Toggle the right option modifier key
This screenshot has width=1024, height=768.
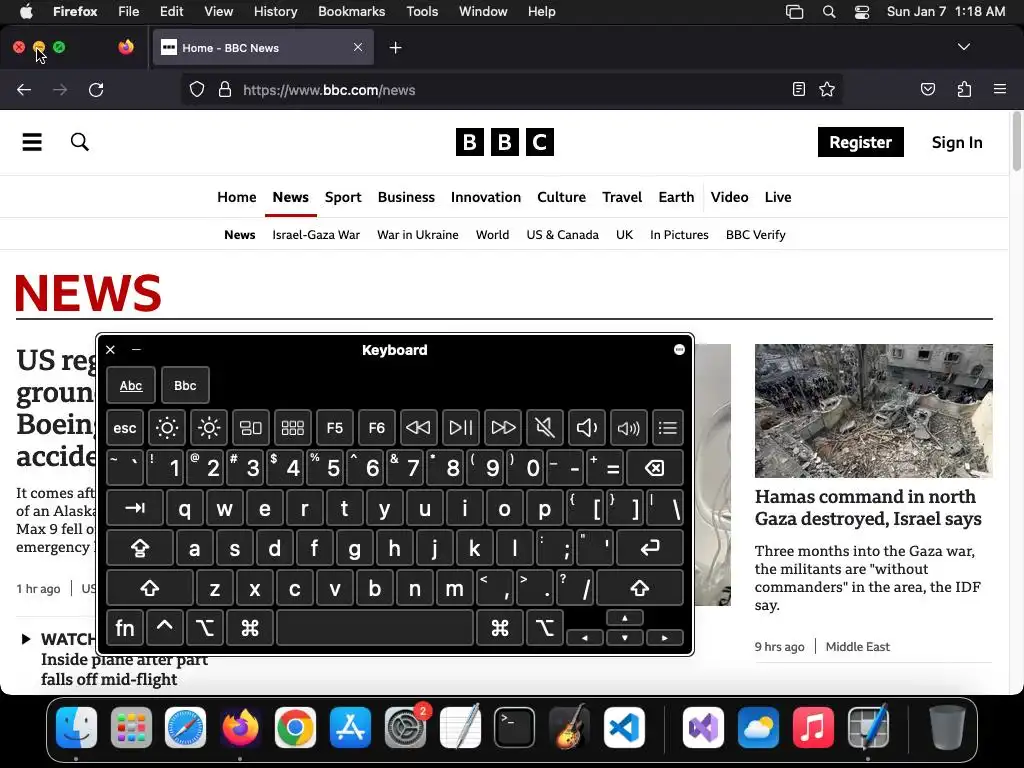(x=545, y=628)
